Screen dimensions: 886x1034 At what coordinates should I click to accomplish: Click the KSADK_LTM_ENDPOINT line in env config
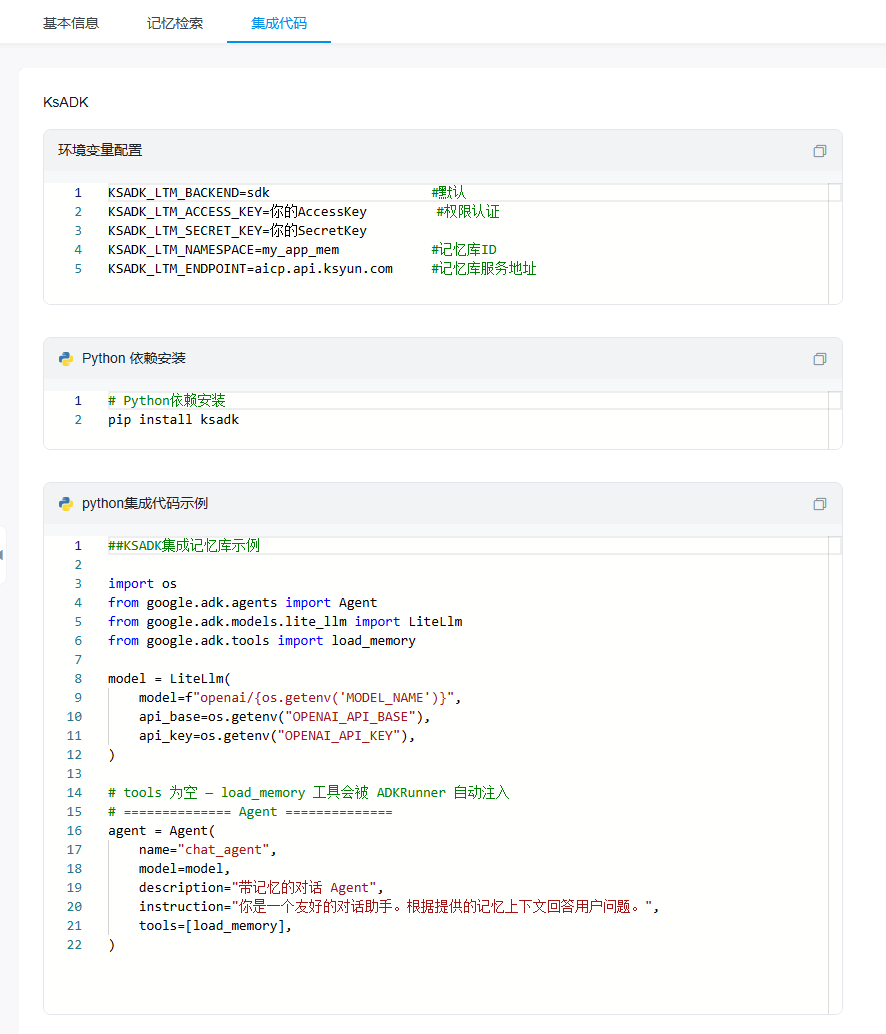(x=250, y=269)
